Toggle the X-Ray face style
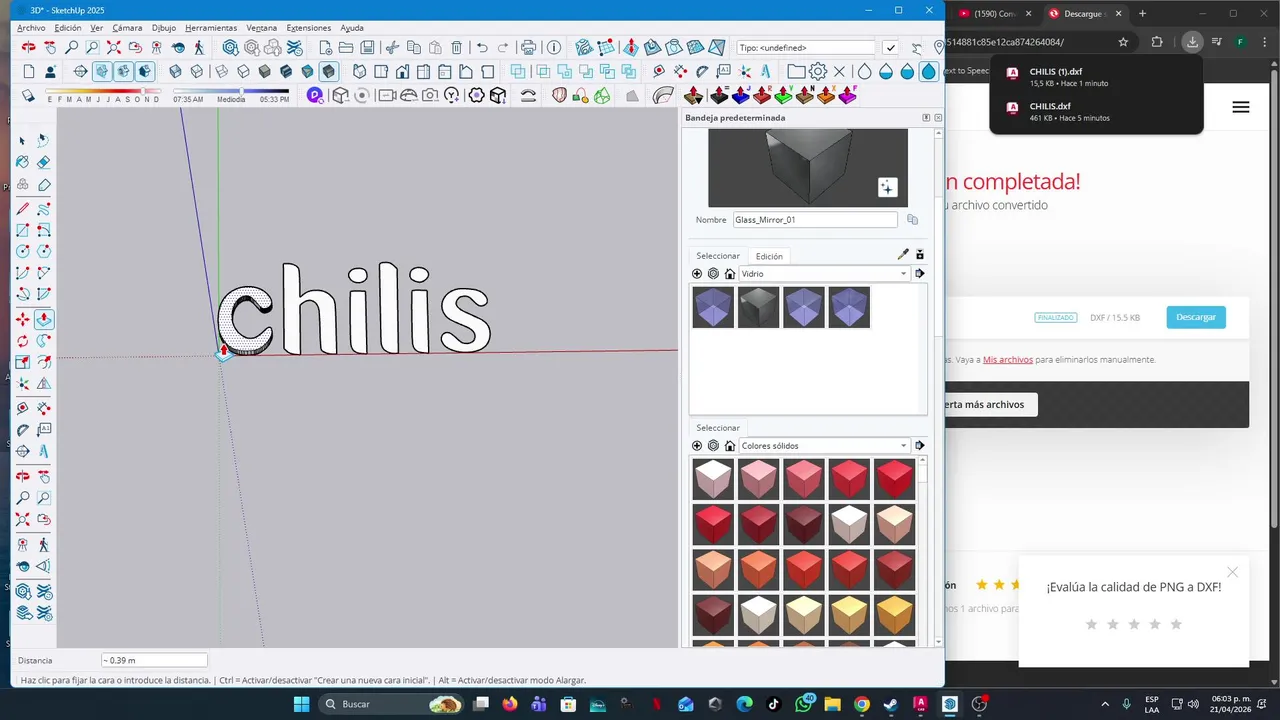Screen dimensions: 1280x720 (x=175, y=71)
